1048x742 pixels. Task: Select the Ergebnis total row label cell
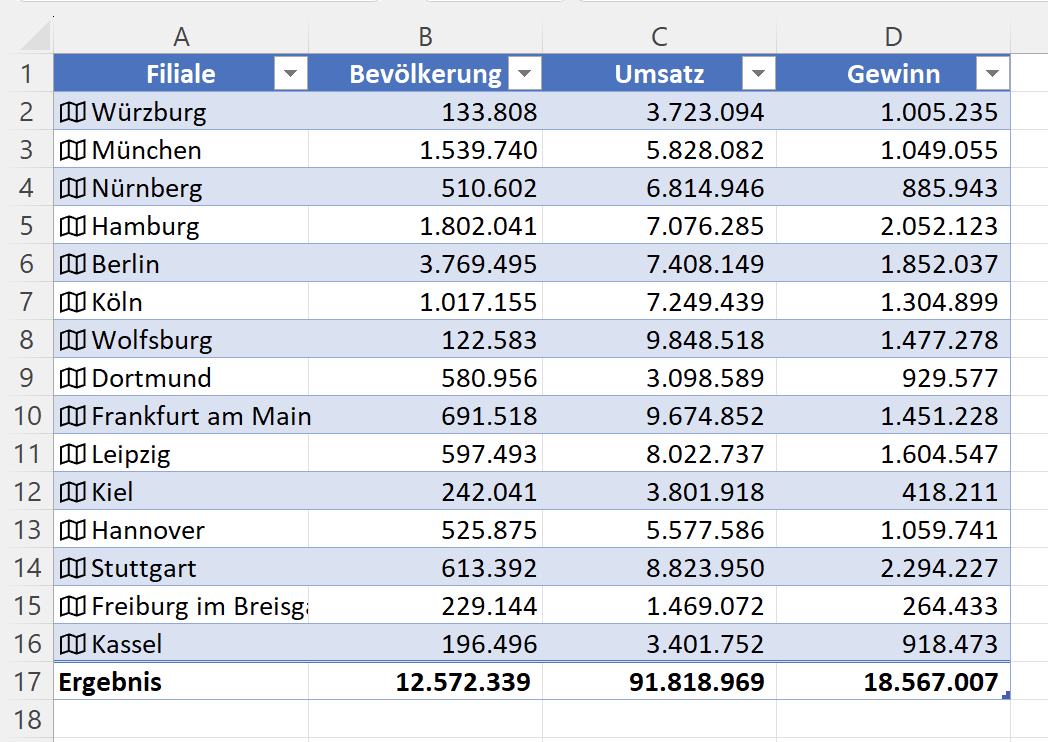tap(181, 682)
